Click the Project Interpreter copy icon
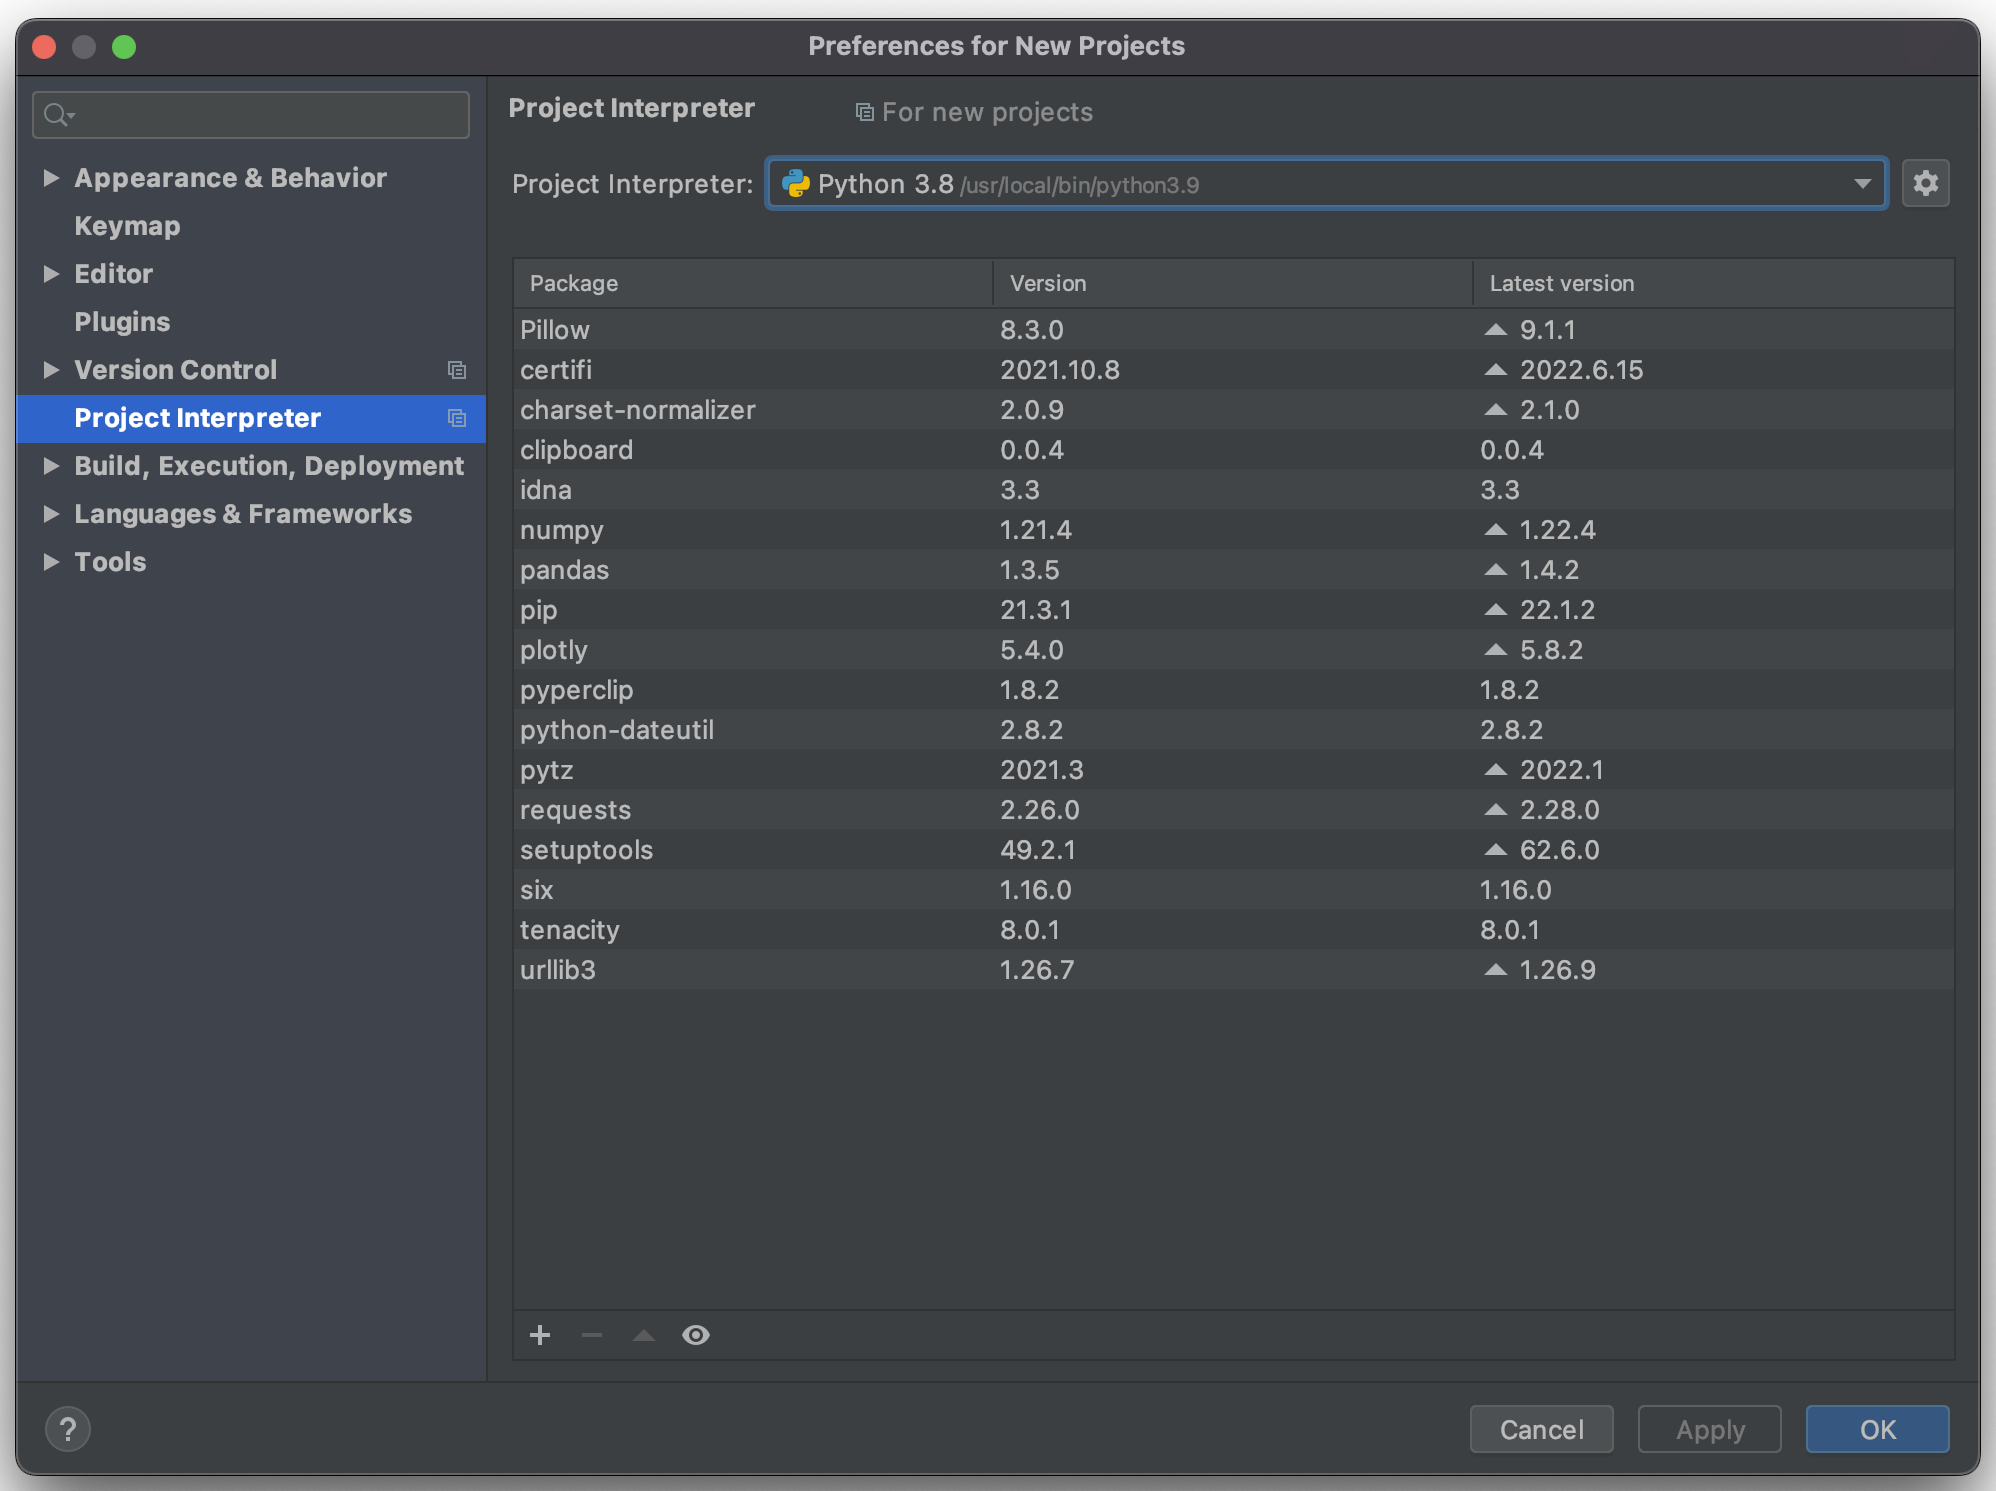 457,417
